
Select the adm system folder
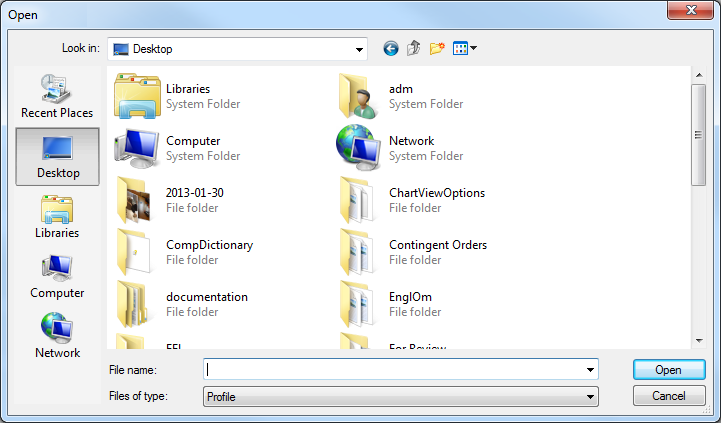pyautogui.click(x=400, y=96)
